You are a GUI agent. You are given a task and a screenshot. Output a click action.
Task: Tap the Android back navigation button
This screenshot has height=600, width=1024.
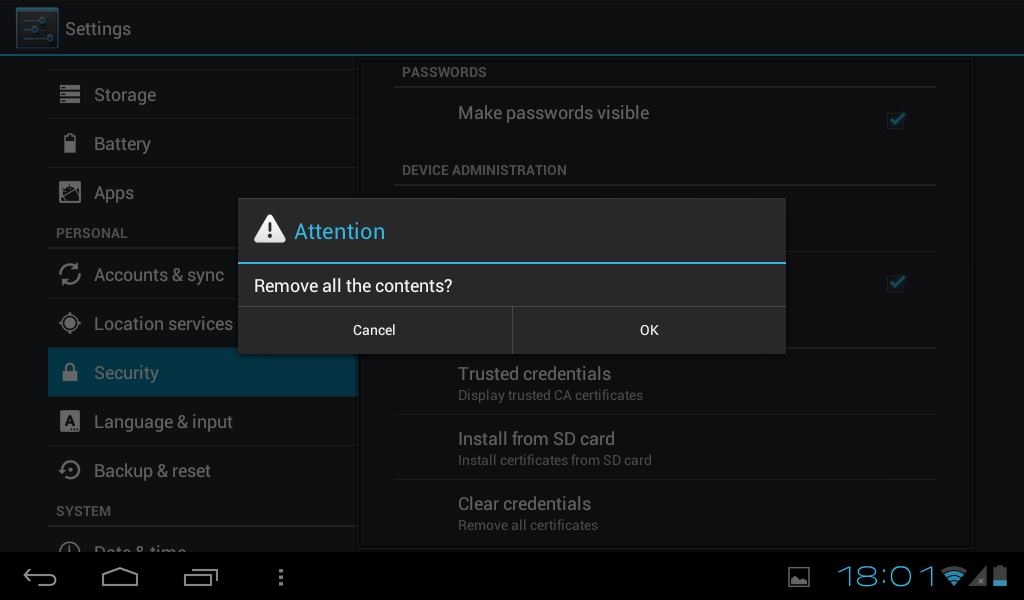coord(40,577)
